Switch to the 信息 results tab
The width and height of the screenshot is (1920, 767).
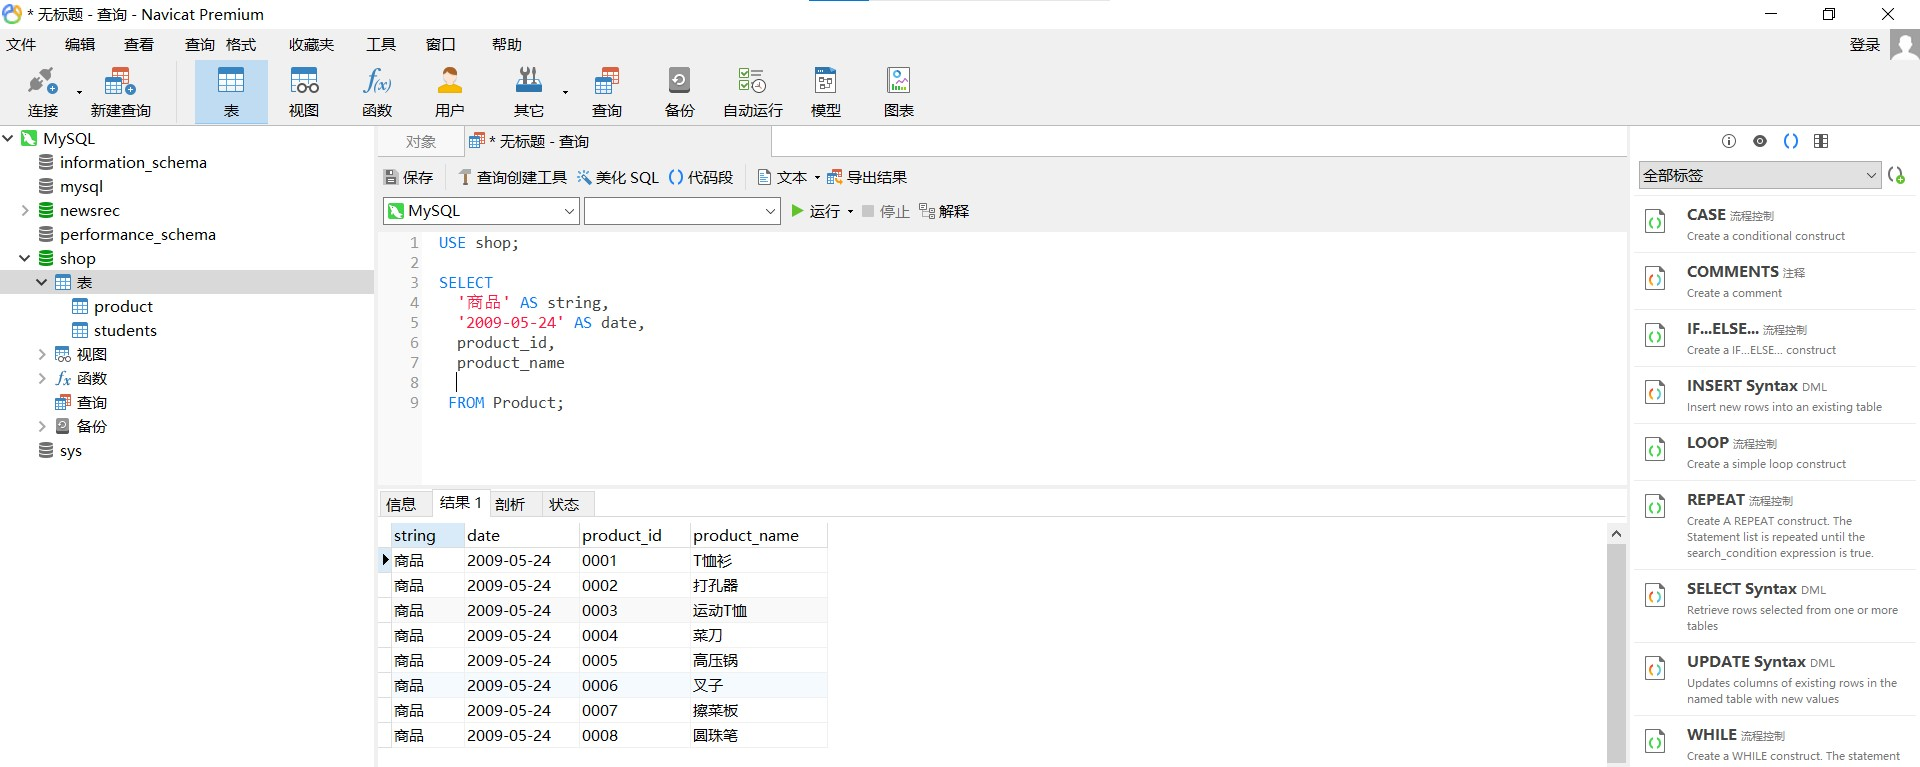coord(401,504)
